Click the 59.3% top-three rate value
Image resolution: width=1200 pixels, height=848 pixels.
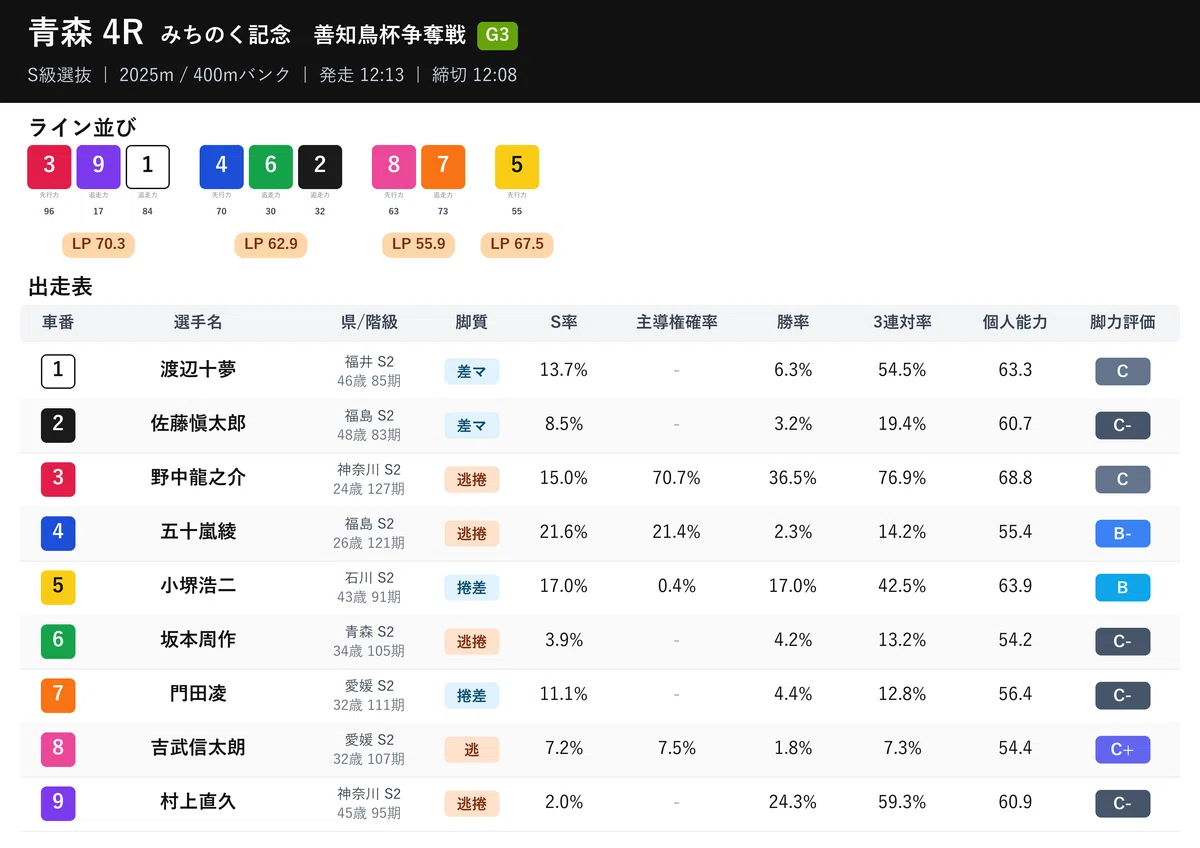902,802
